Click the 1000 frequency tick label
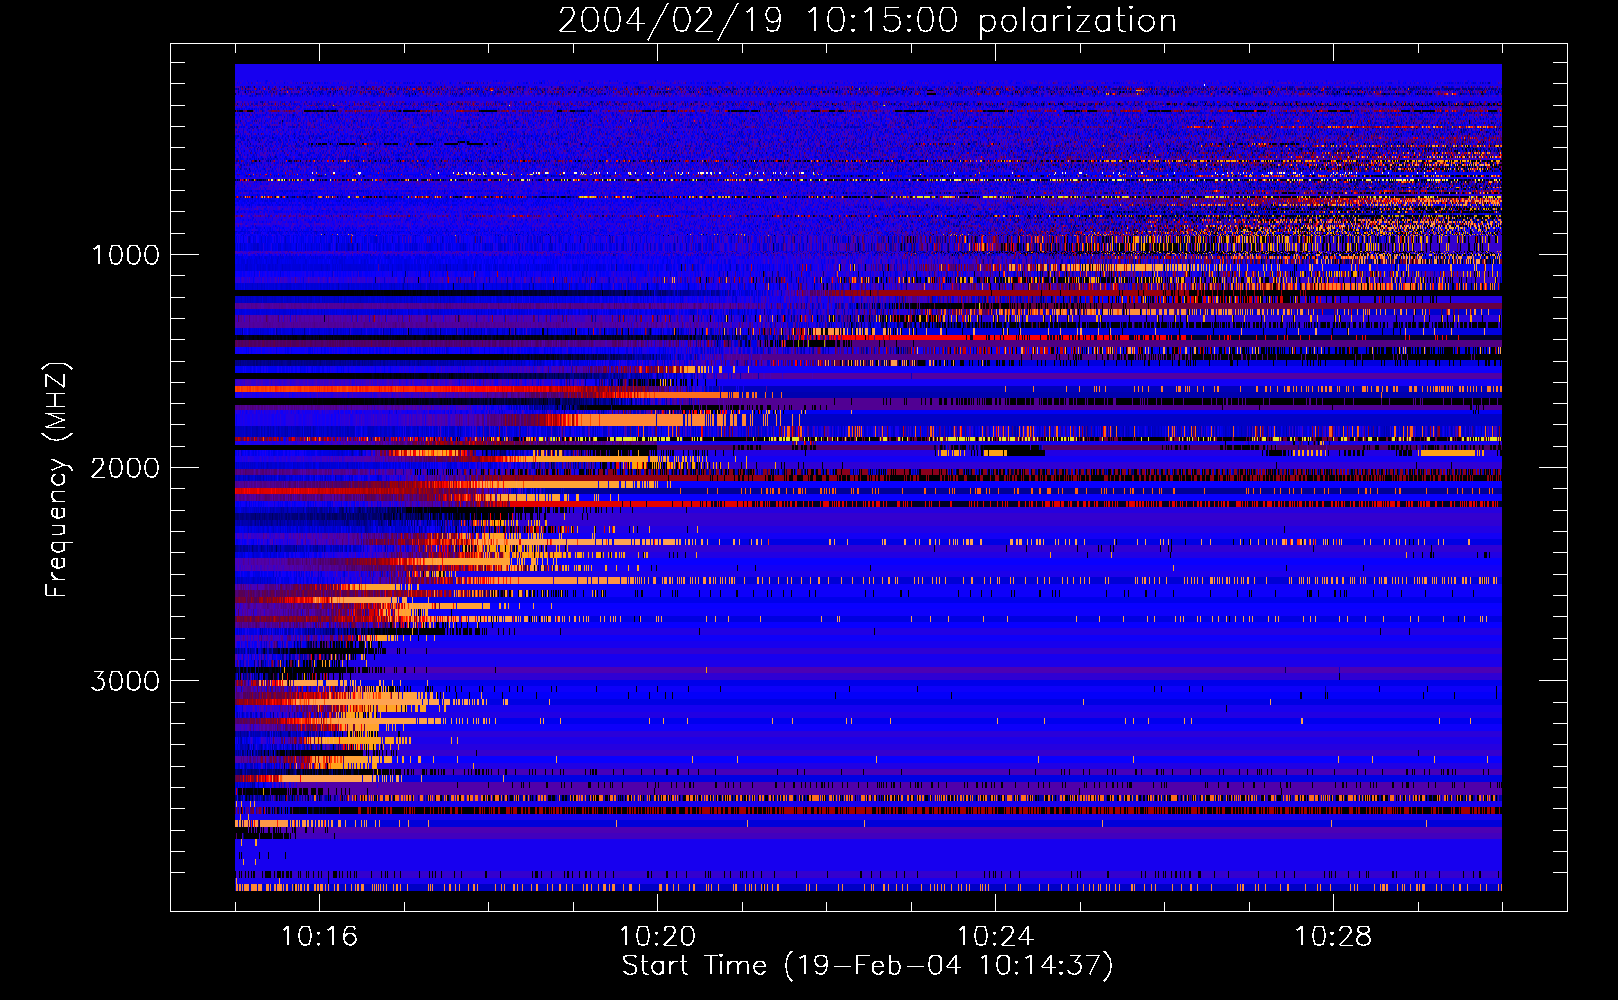This screenshot has width=1618, height=1000. pos(125,255)
